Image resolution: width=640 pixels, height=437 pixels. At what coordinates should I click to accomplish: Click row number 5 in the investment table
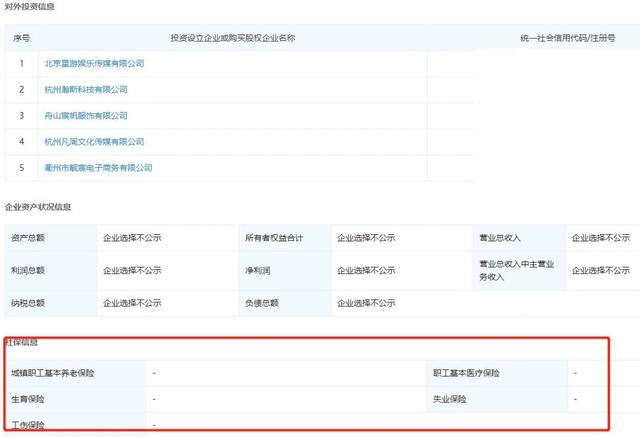[x=22, y=168]
